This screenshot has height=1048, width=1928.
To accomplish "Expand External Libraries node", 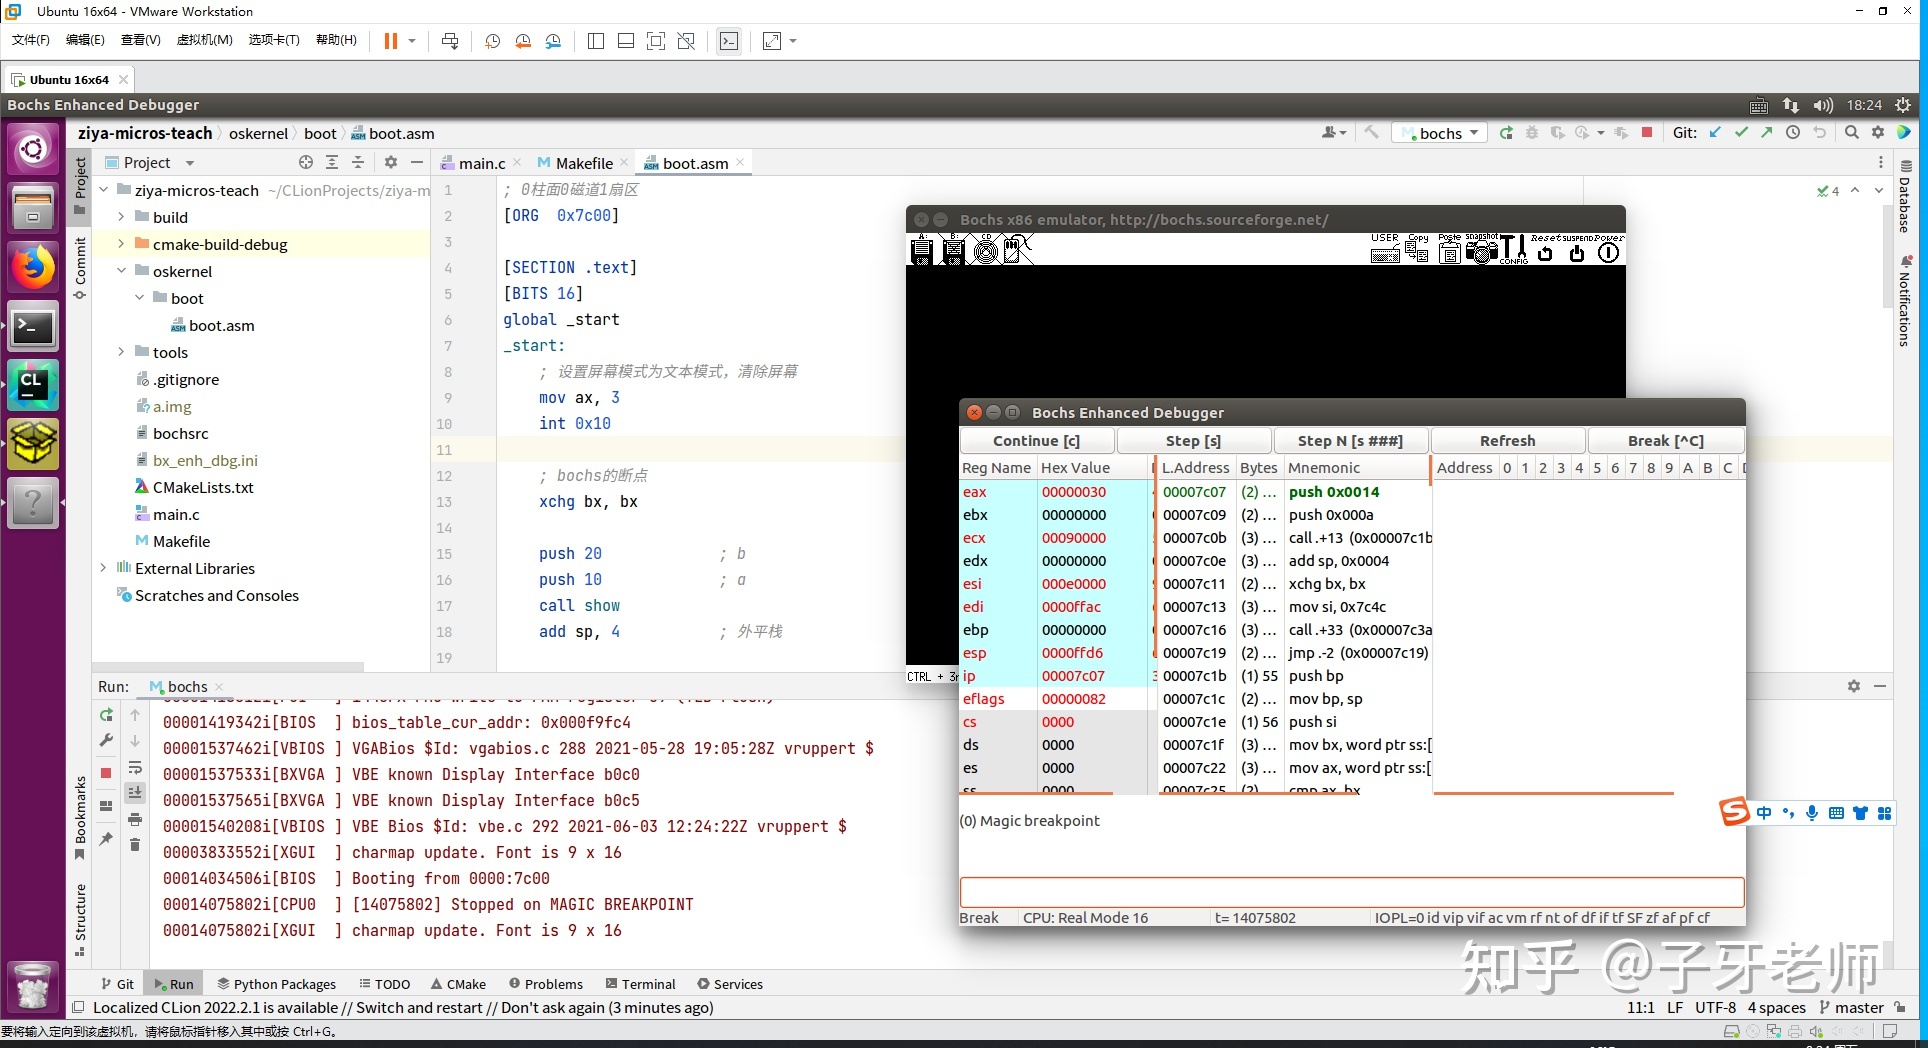I will click(x=103, y=568).
